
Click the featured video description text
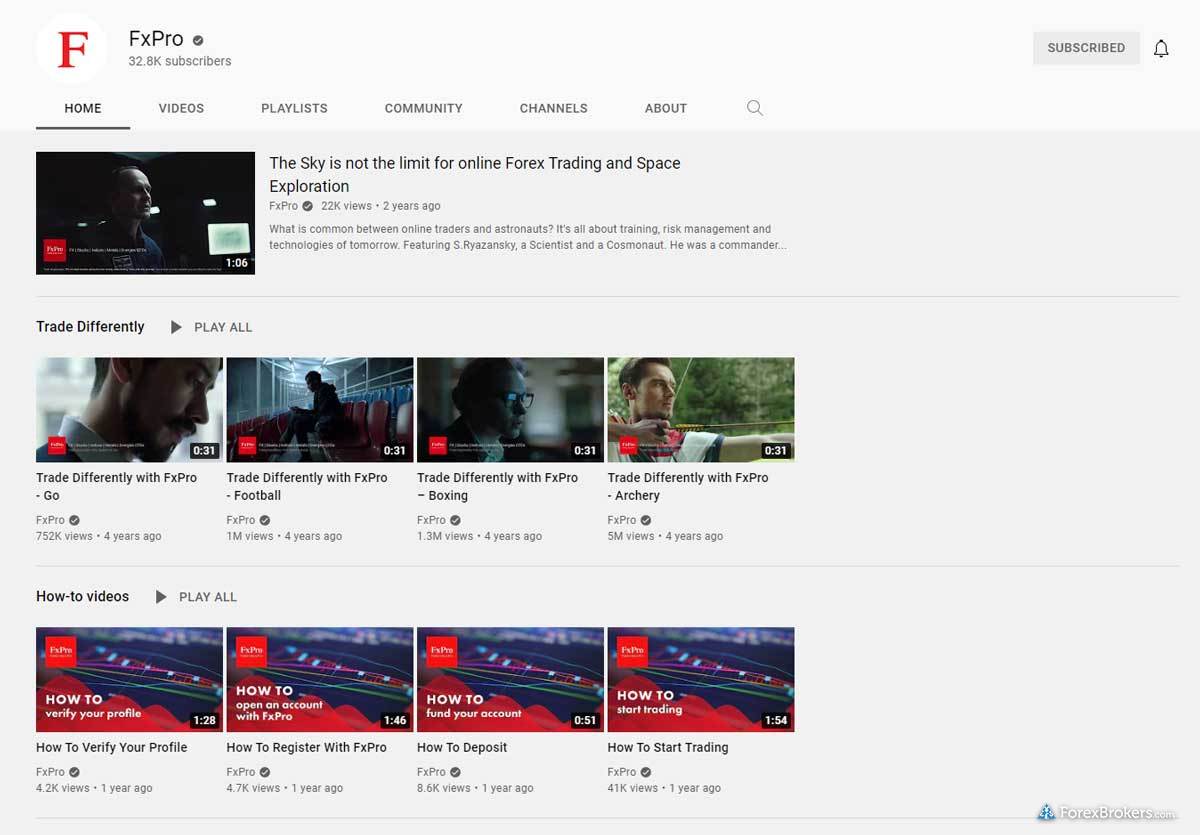click(528, 237)
